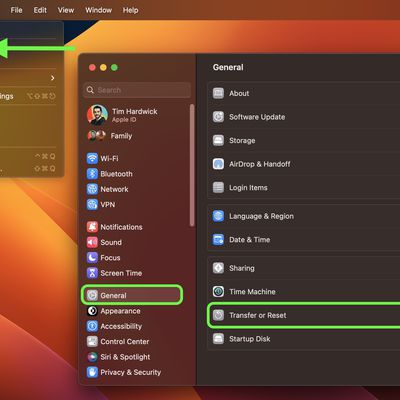This screenshot has height=400, width=400.
Task: Click the Accessibility icon in sidebar
Action: click(92, 326)
